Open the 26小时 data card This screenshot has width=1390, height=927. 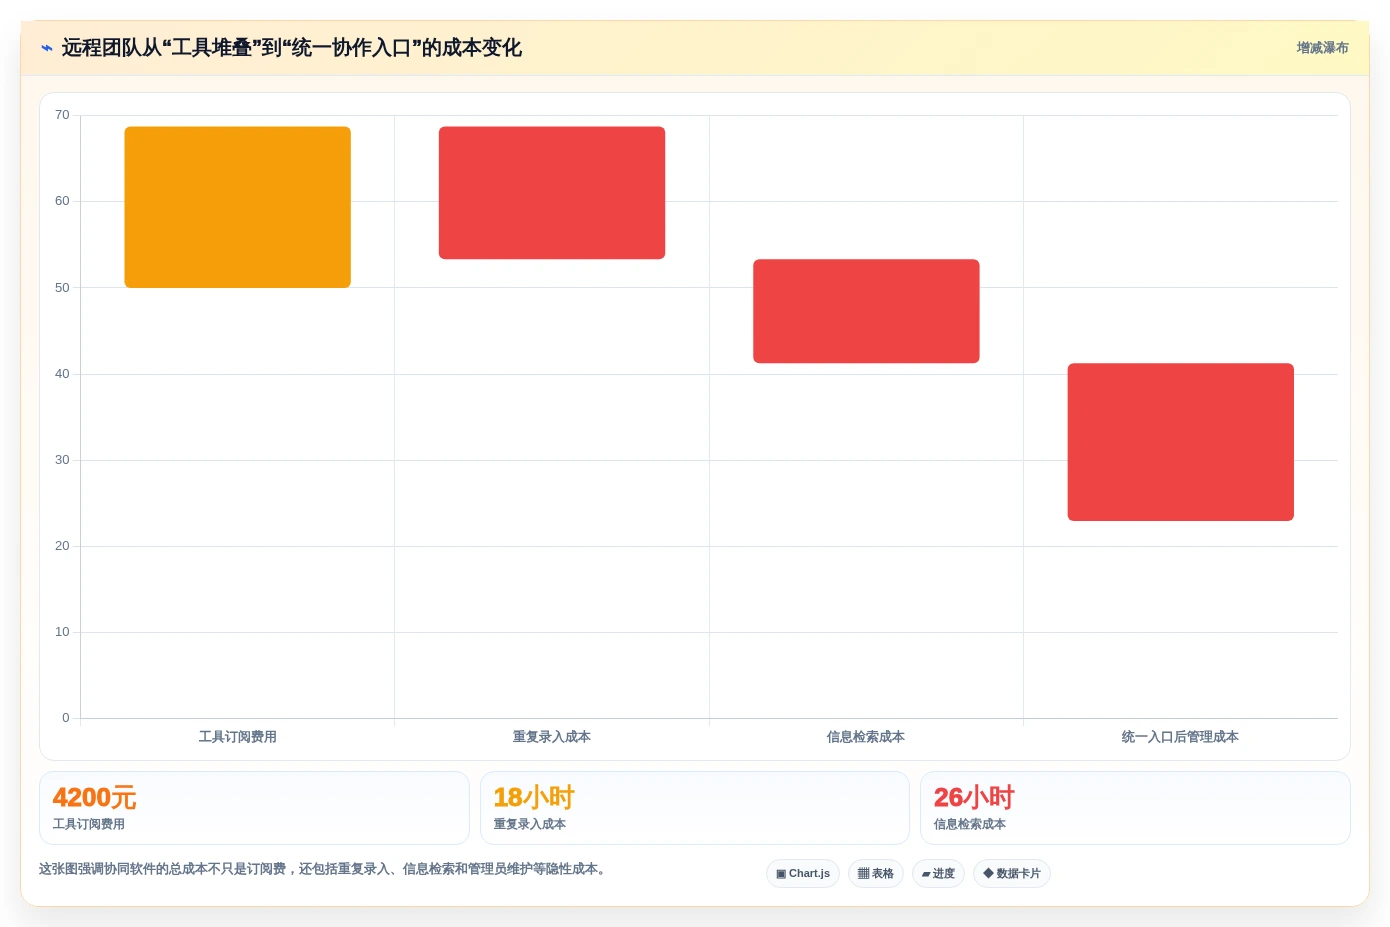coord(1135,808)
